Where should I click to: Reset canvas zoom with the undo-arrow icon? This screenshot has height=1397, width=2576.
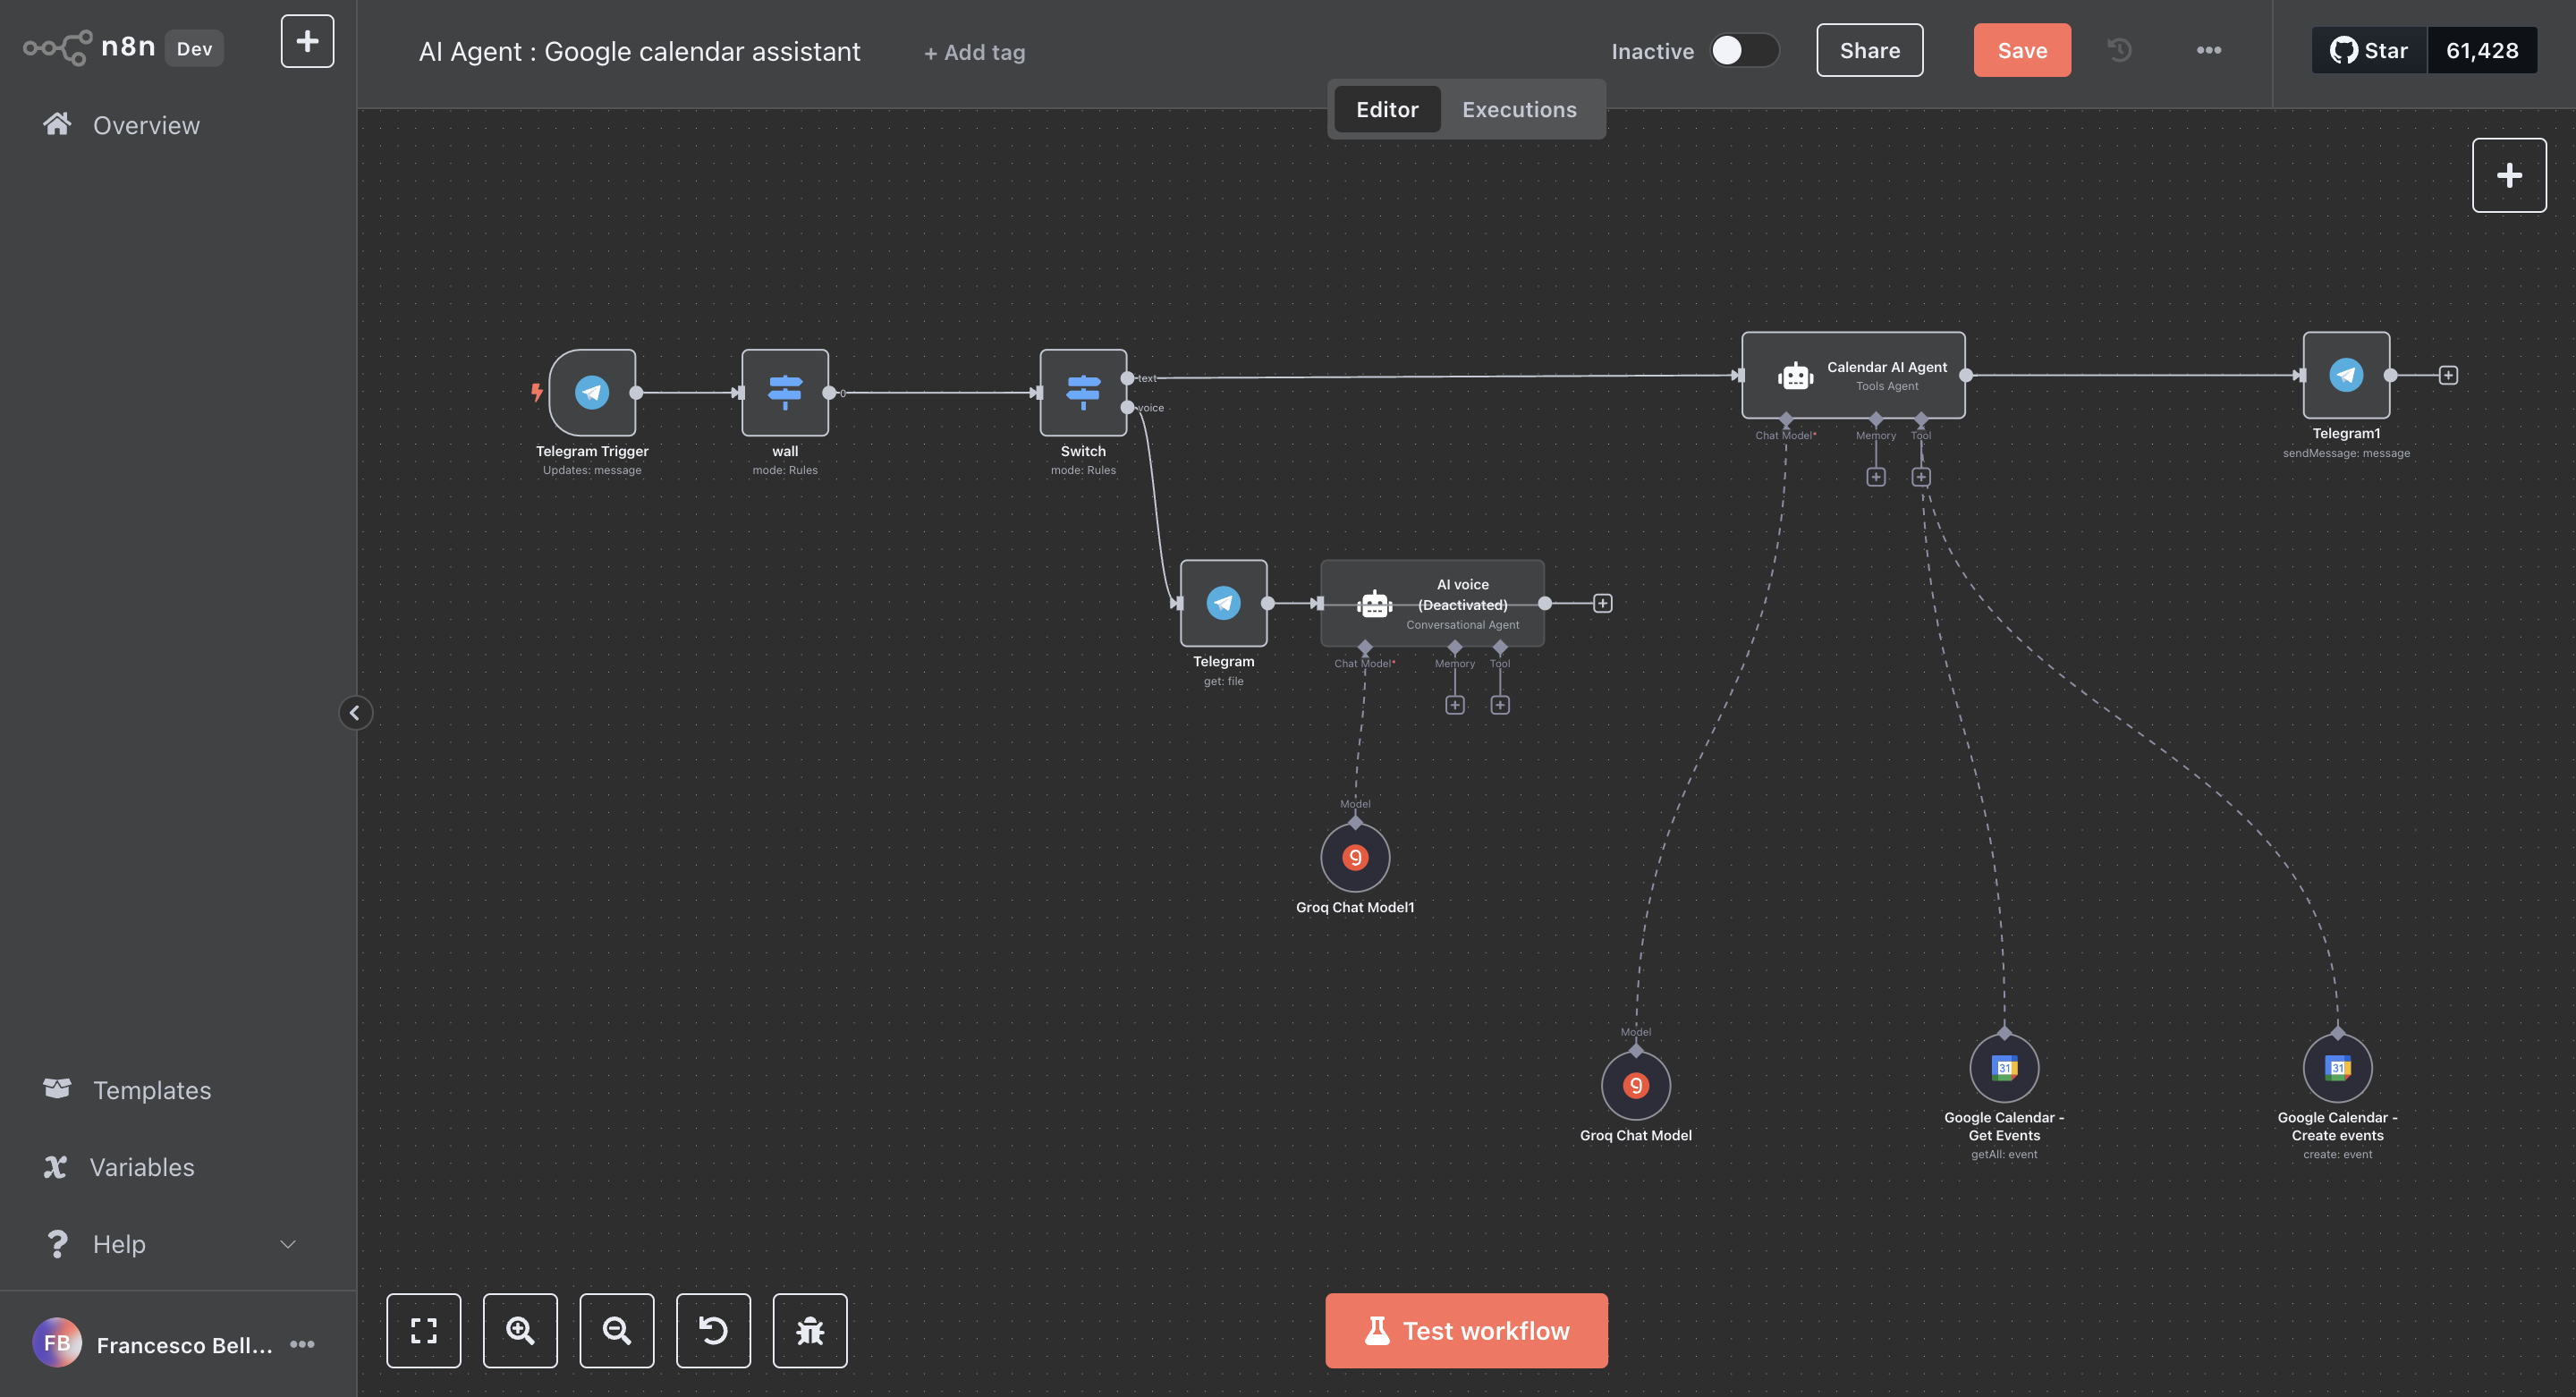(713, 1330)
